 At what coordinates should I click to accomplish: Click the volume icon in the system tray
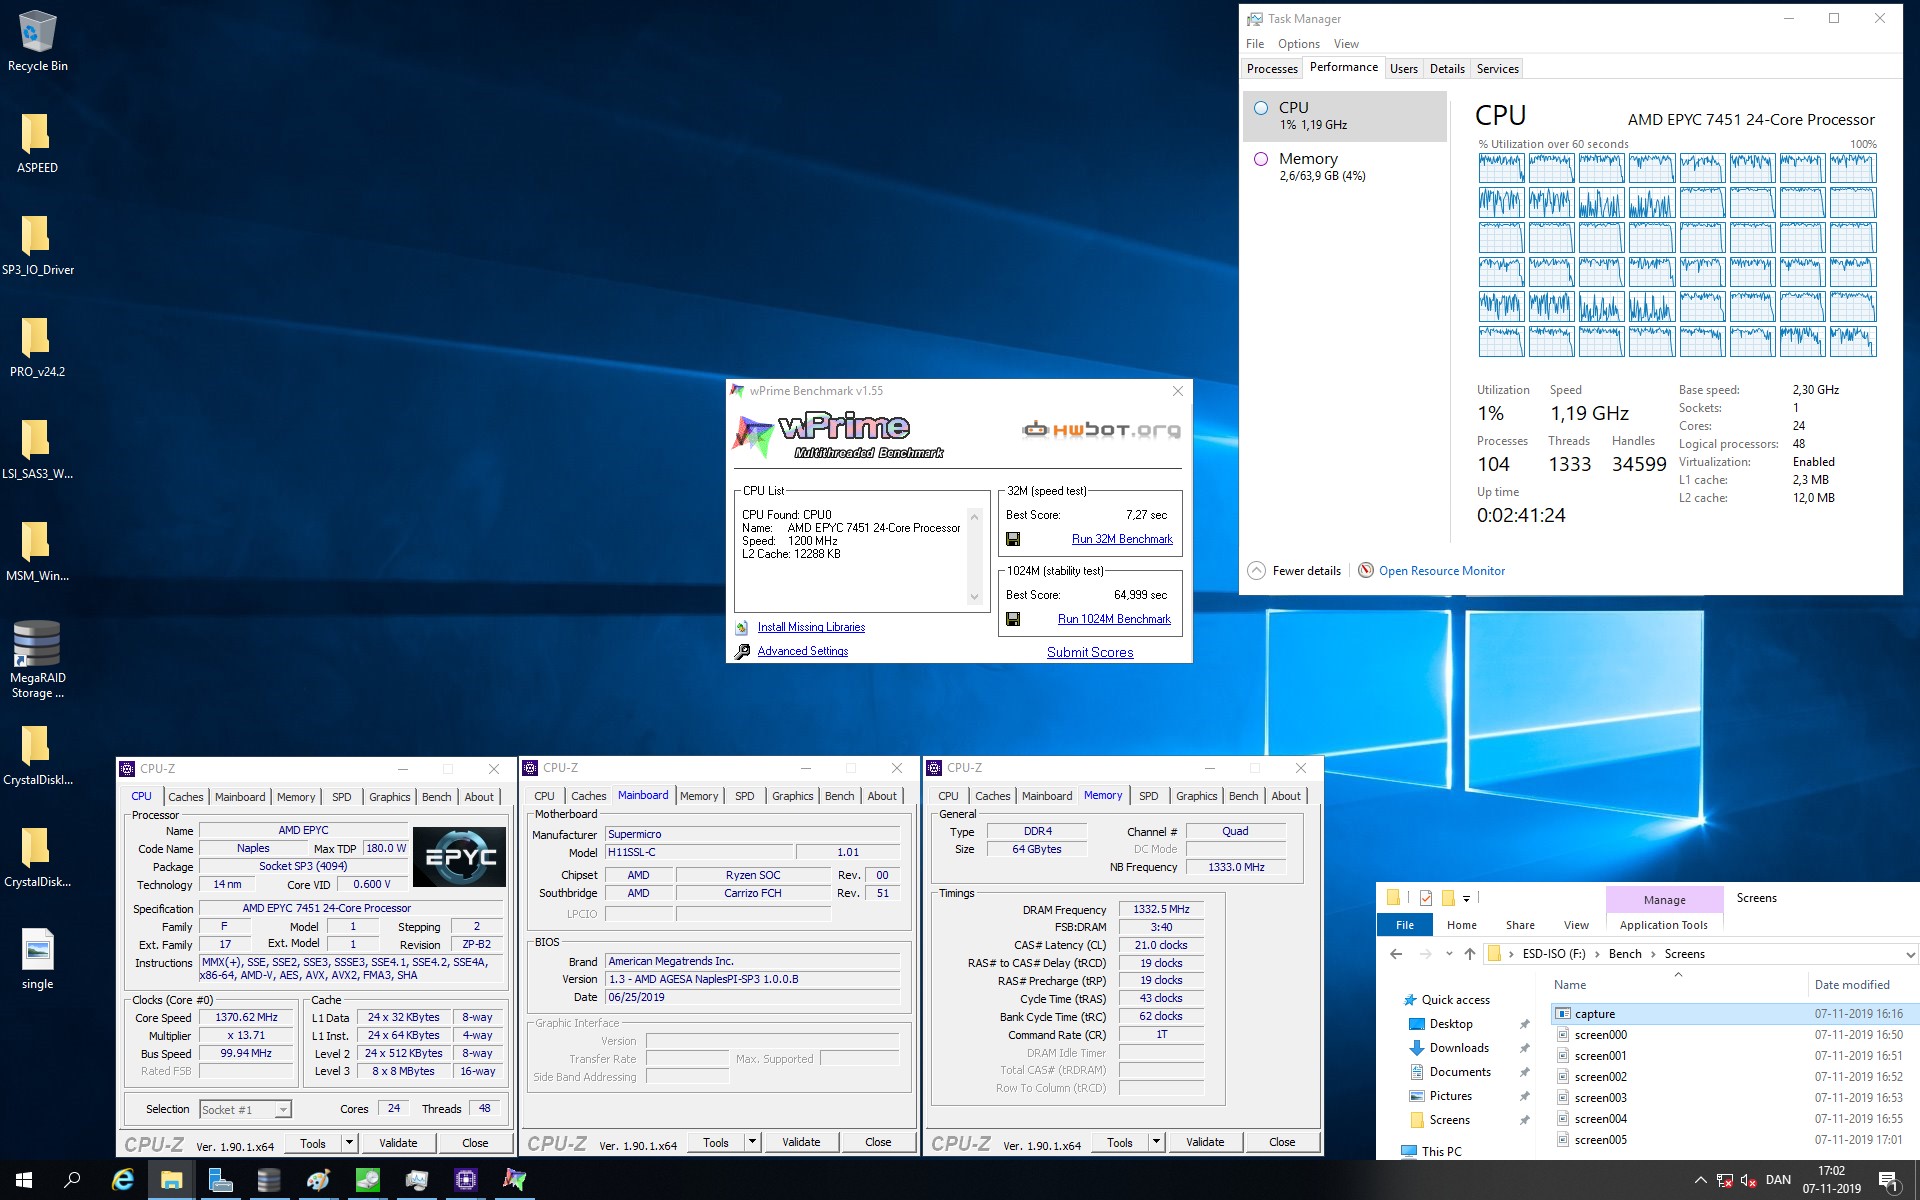tap(1748, 1180)
